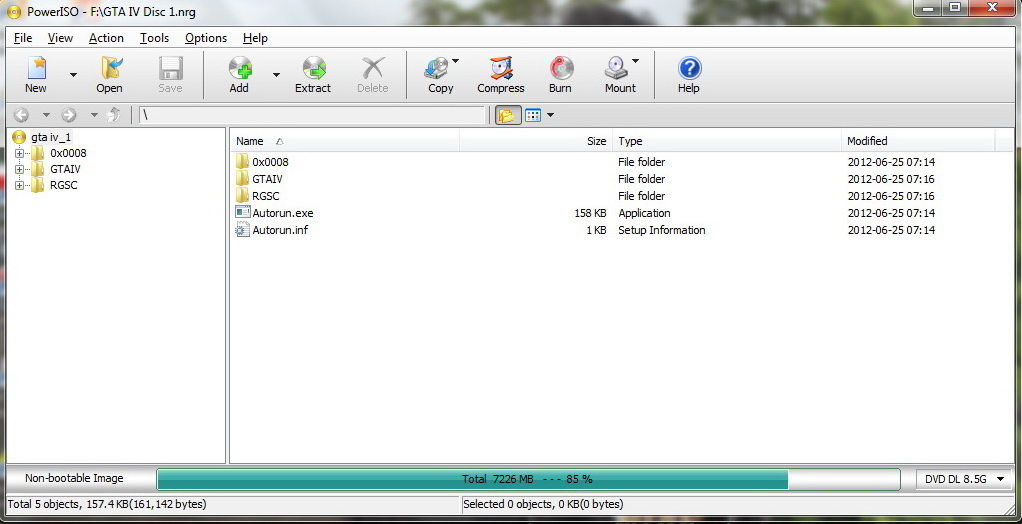Sort by the Modified column header
The width and height of the screenshot is (1022, 524).
pos(918,141)
